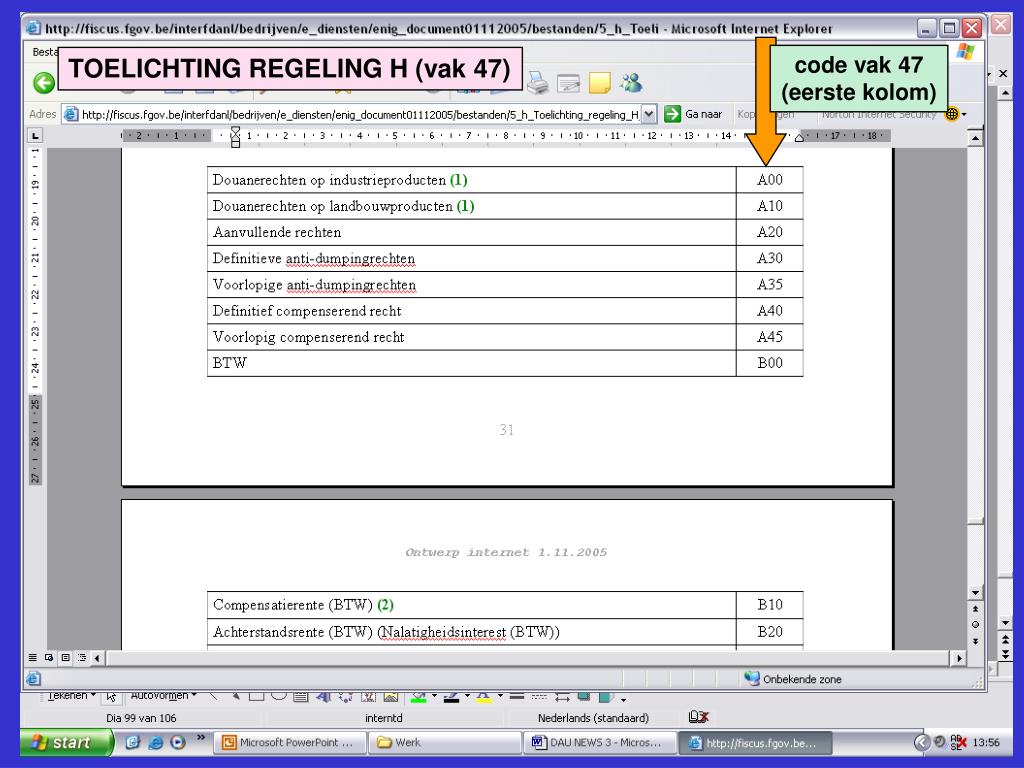The height and width of the screenshot is (768, 1024).
Task: Click the Ga naar green arrow button
Action: click(x=672, y=114)
